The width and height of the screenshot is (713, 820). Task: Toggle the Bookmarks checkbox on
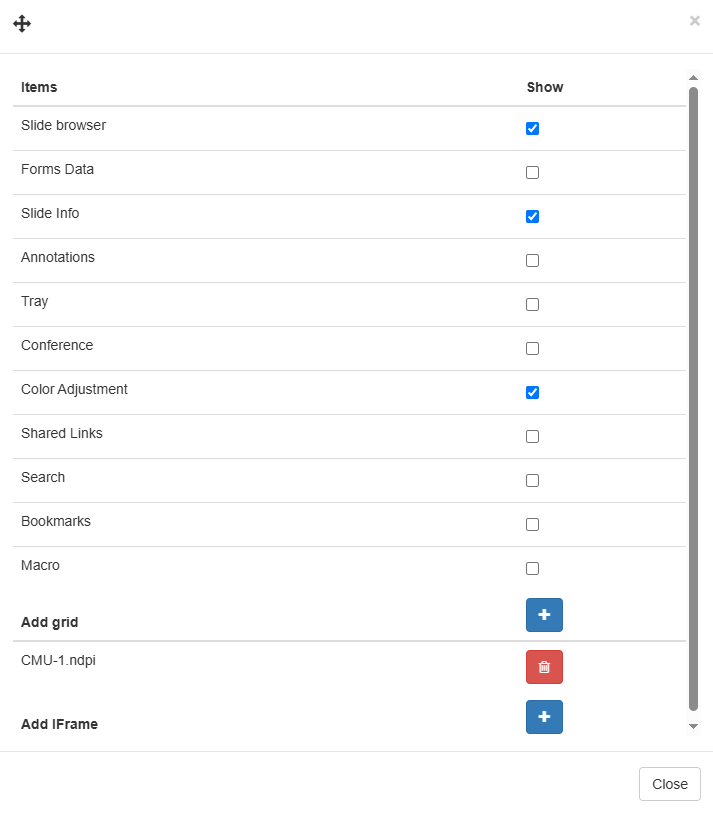click(x=533, y=525)
